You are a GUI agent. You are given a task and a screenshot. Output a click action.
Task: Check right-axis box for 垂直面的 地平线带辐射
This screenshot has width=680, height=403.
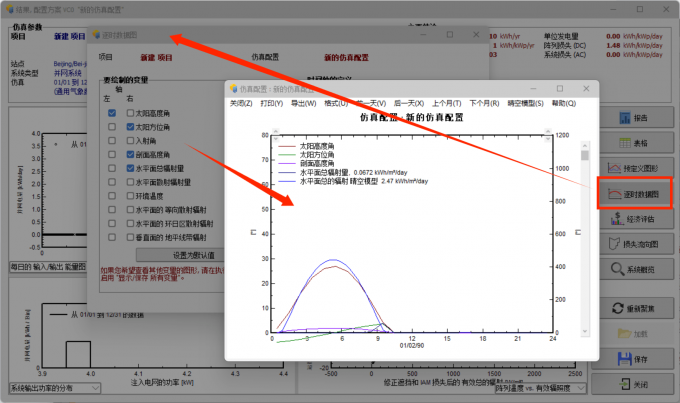click(x=130, y=237)
